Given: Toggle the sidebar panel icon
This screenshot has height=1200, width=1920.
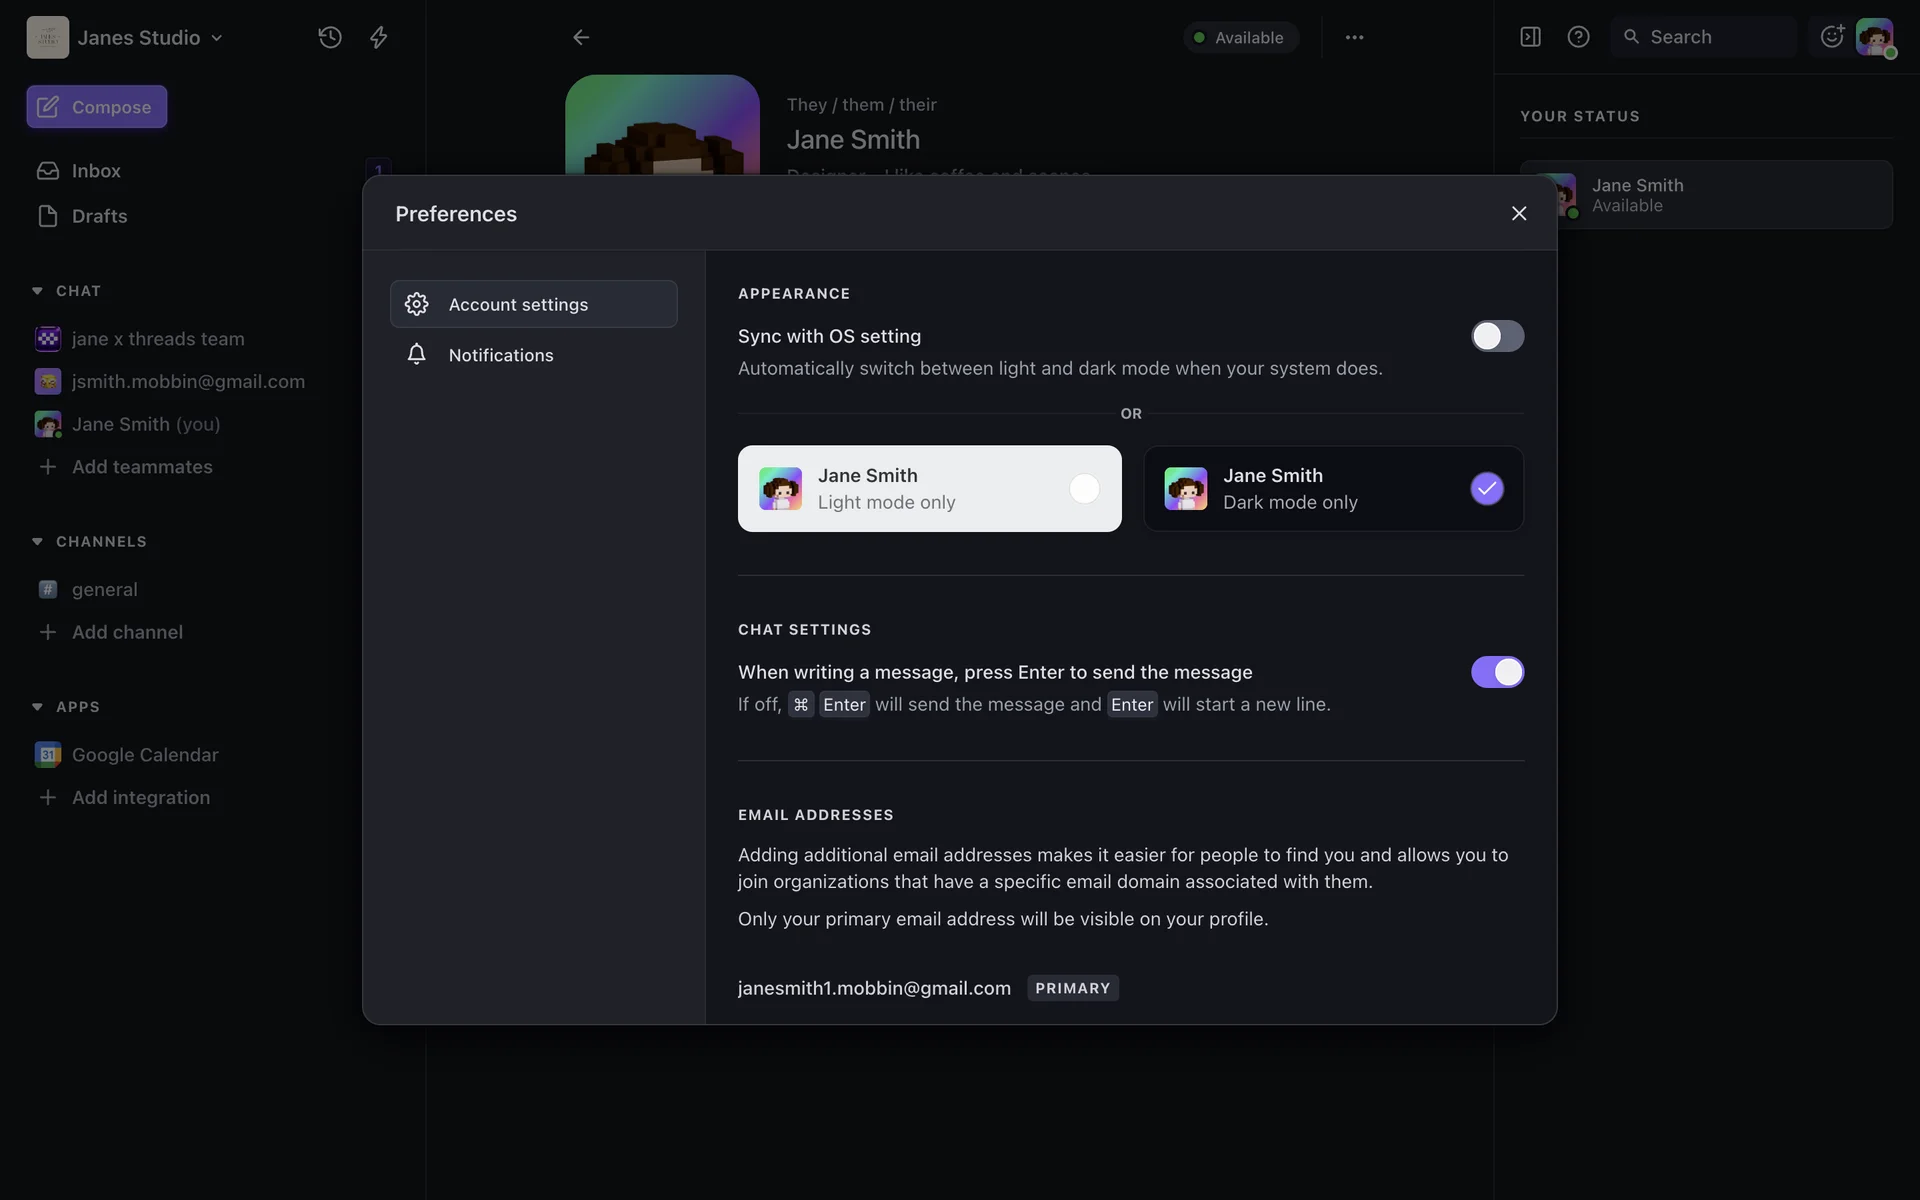Looking at the screenshot, I should pyautogui.click(x=1530, y=37).
